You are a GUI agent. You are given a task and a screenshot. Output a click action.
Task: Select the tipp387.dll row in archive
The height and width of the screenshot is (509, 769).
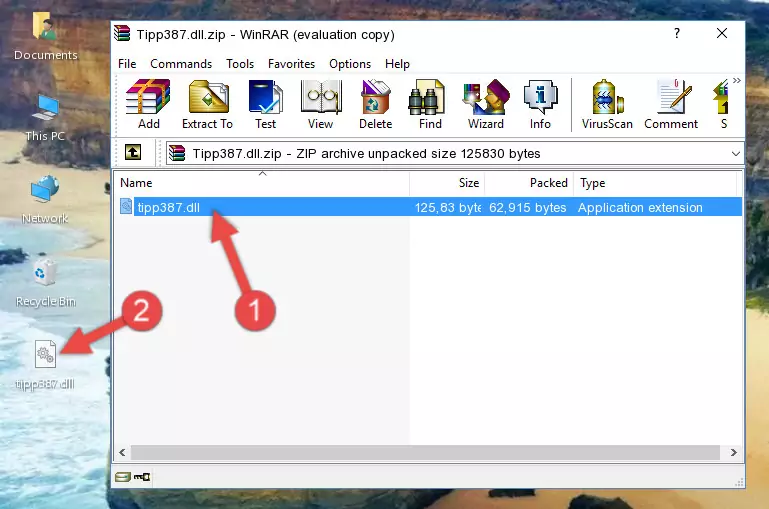pos(429,207)
